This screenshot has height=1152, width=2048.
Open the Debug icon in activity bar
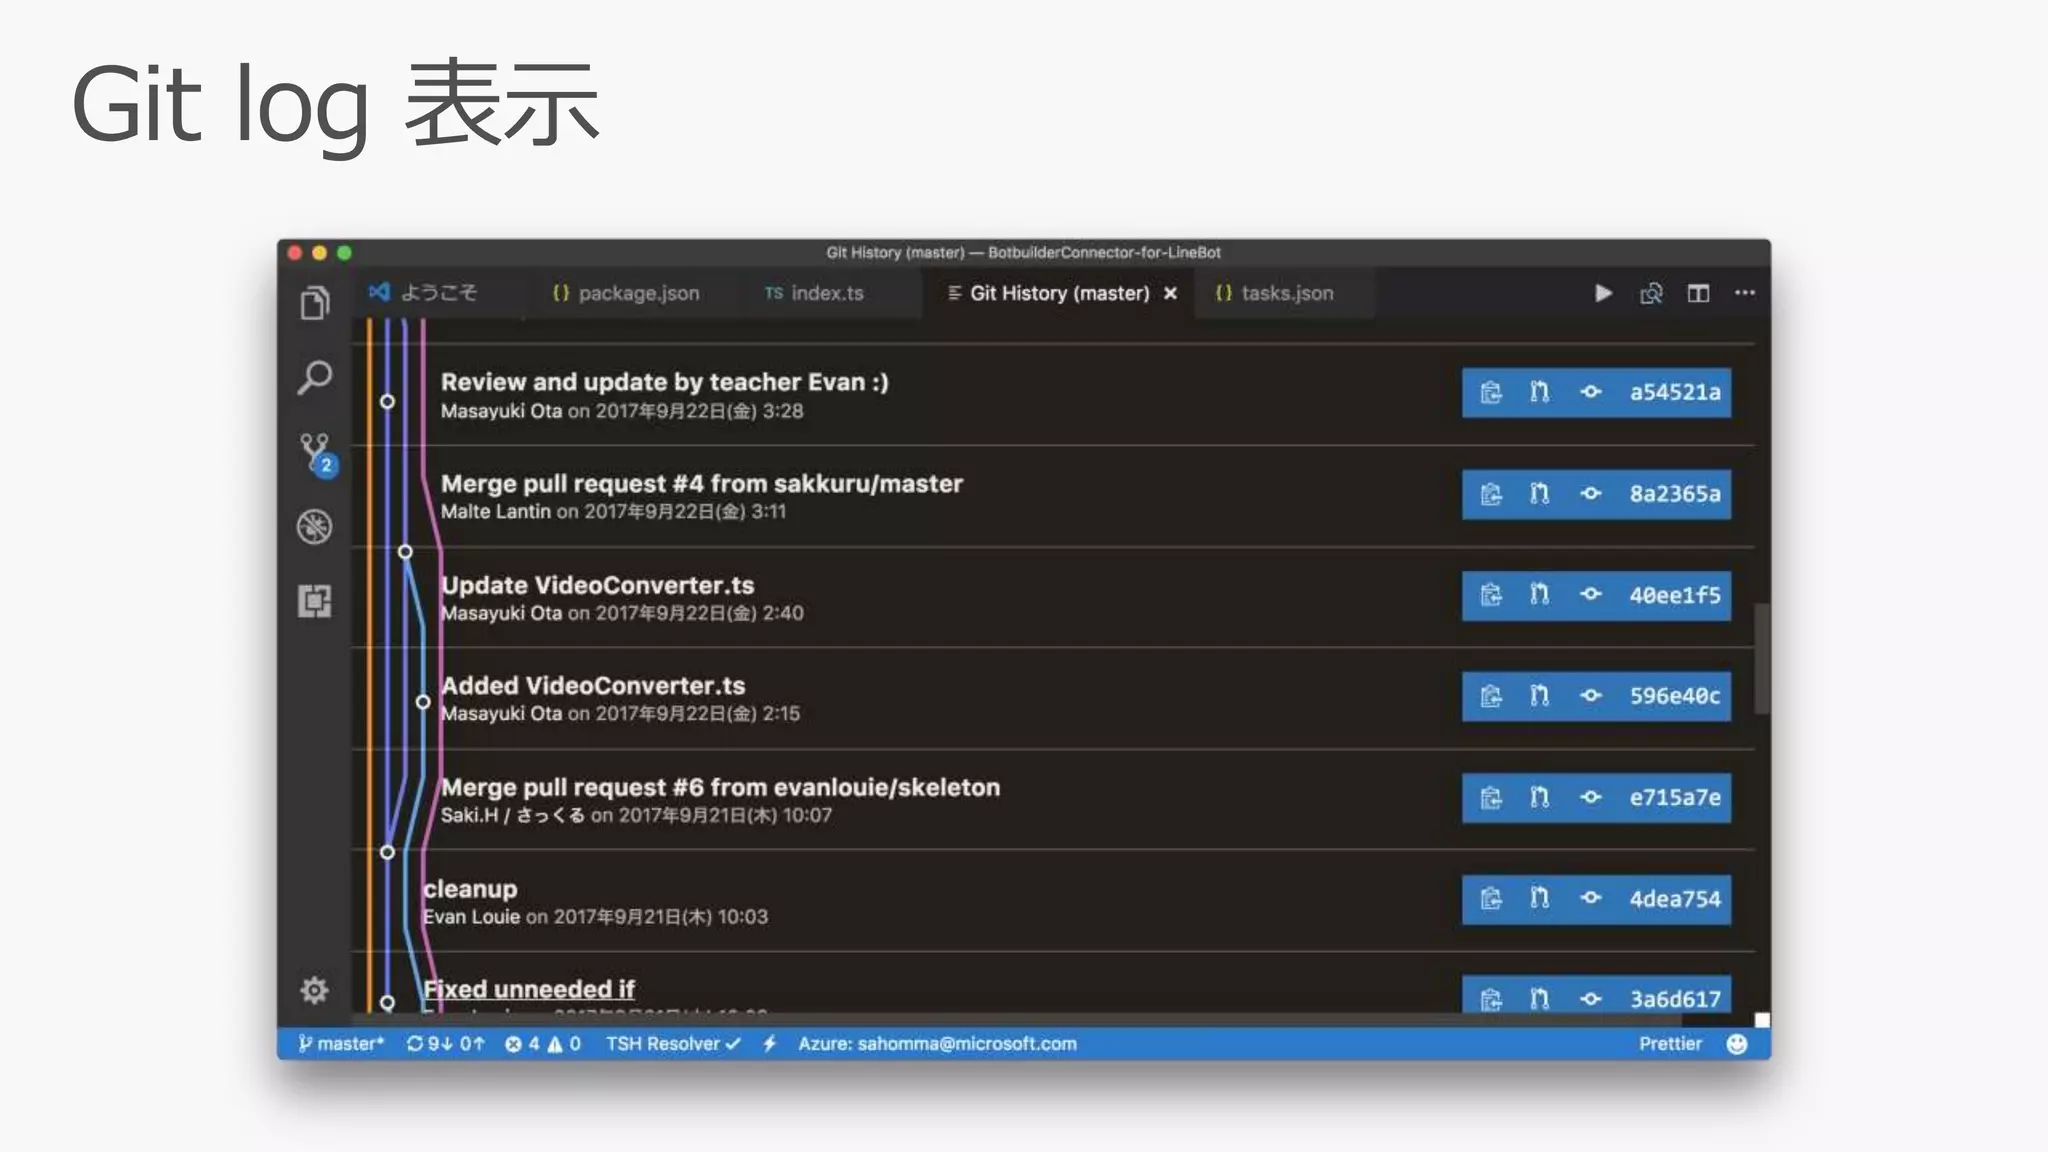coord(314,527)
